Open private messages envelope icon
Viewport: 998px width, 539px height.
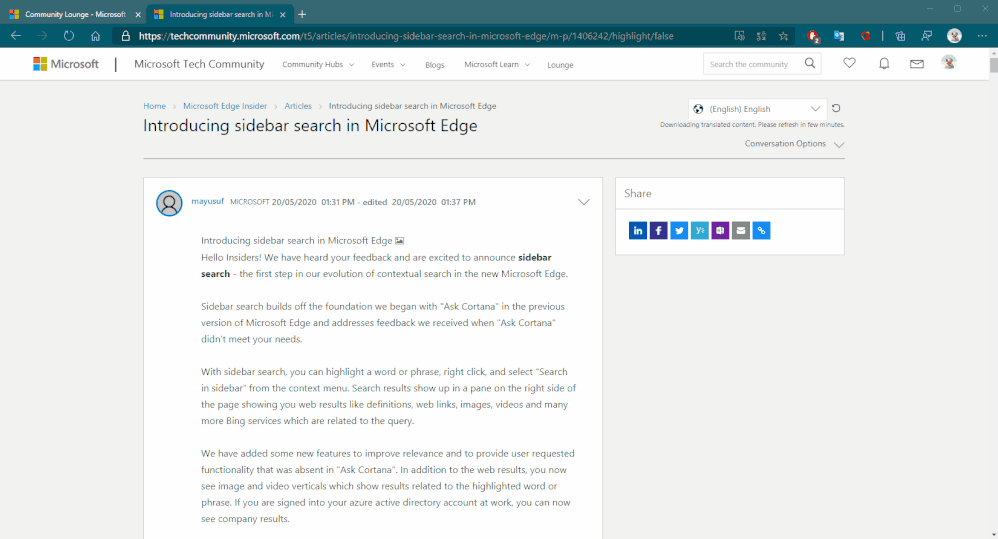(917, 64)
